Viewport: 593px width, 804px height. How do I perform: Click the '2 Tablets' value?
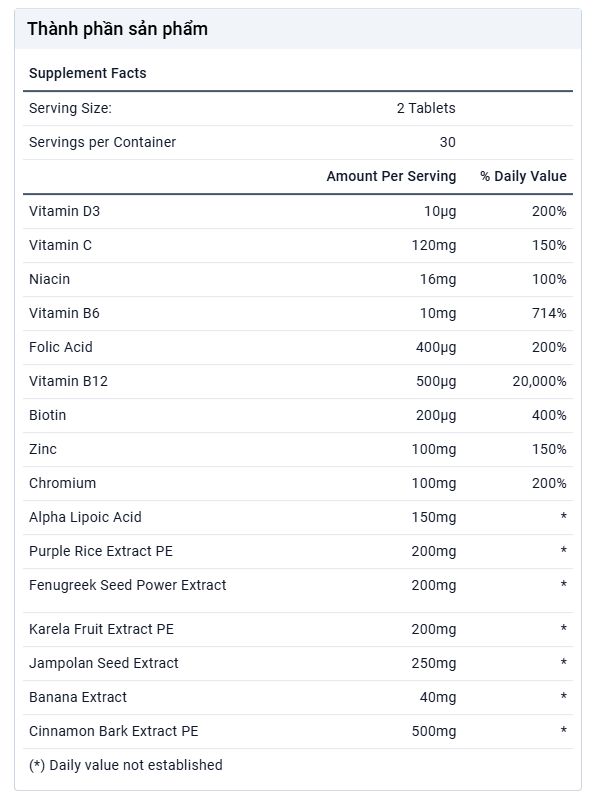426,108
